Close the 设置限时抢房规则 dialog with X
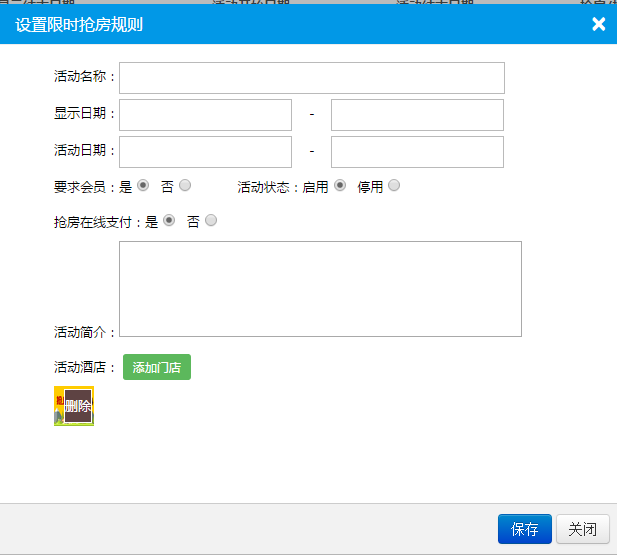The height and width of the screenshot is (555, 617). (599, 24)
